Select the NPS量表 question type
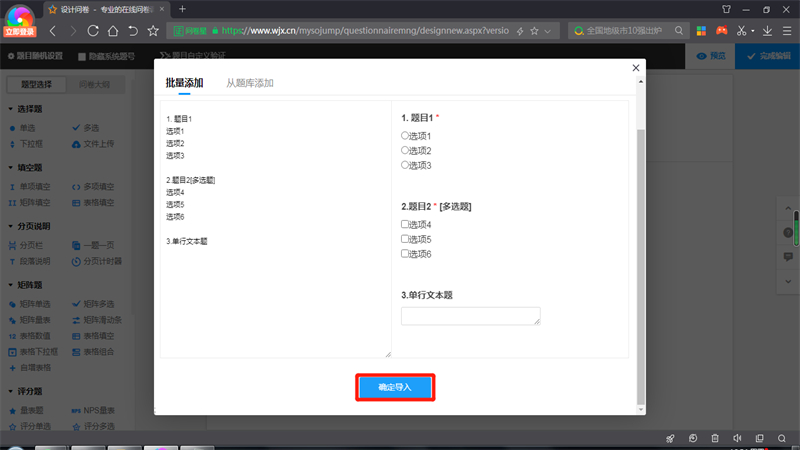This screenshot has width=800, height=450. pyautogui.click(x=93, y=410)
